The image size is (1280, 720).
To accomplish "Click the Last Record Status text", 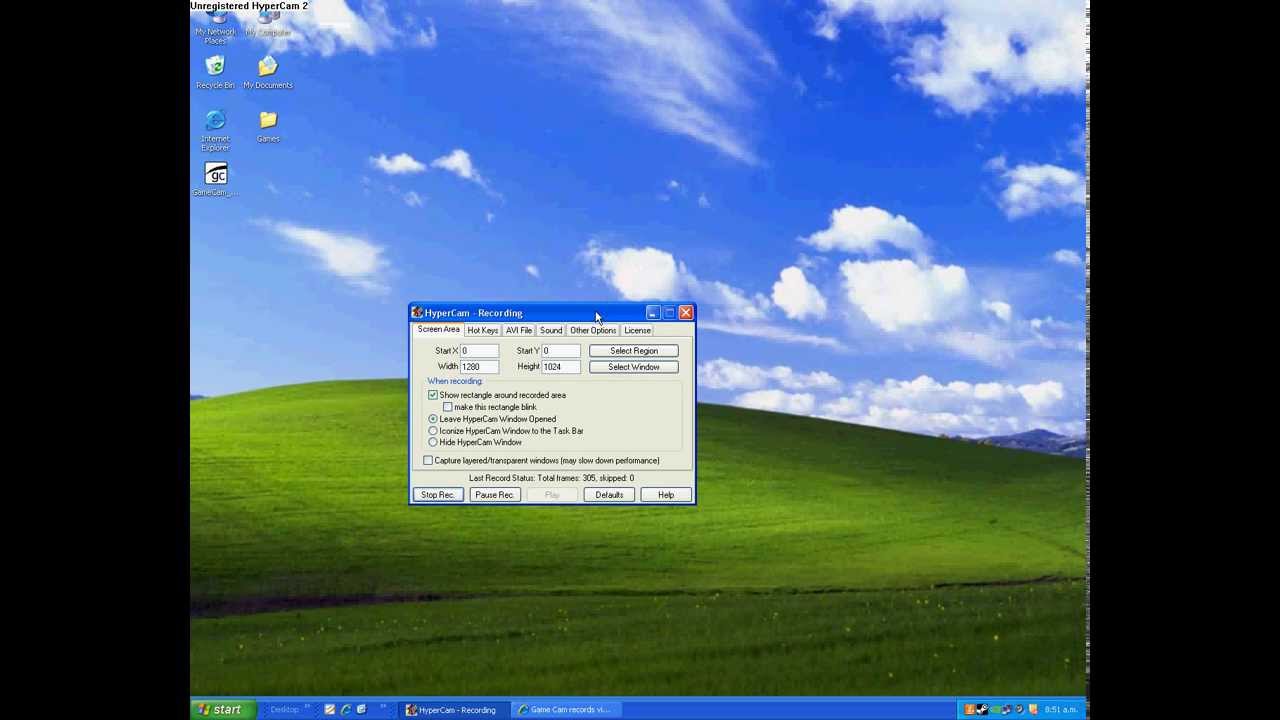I will pos(551,478).
